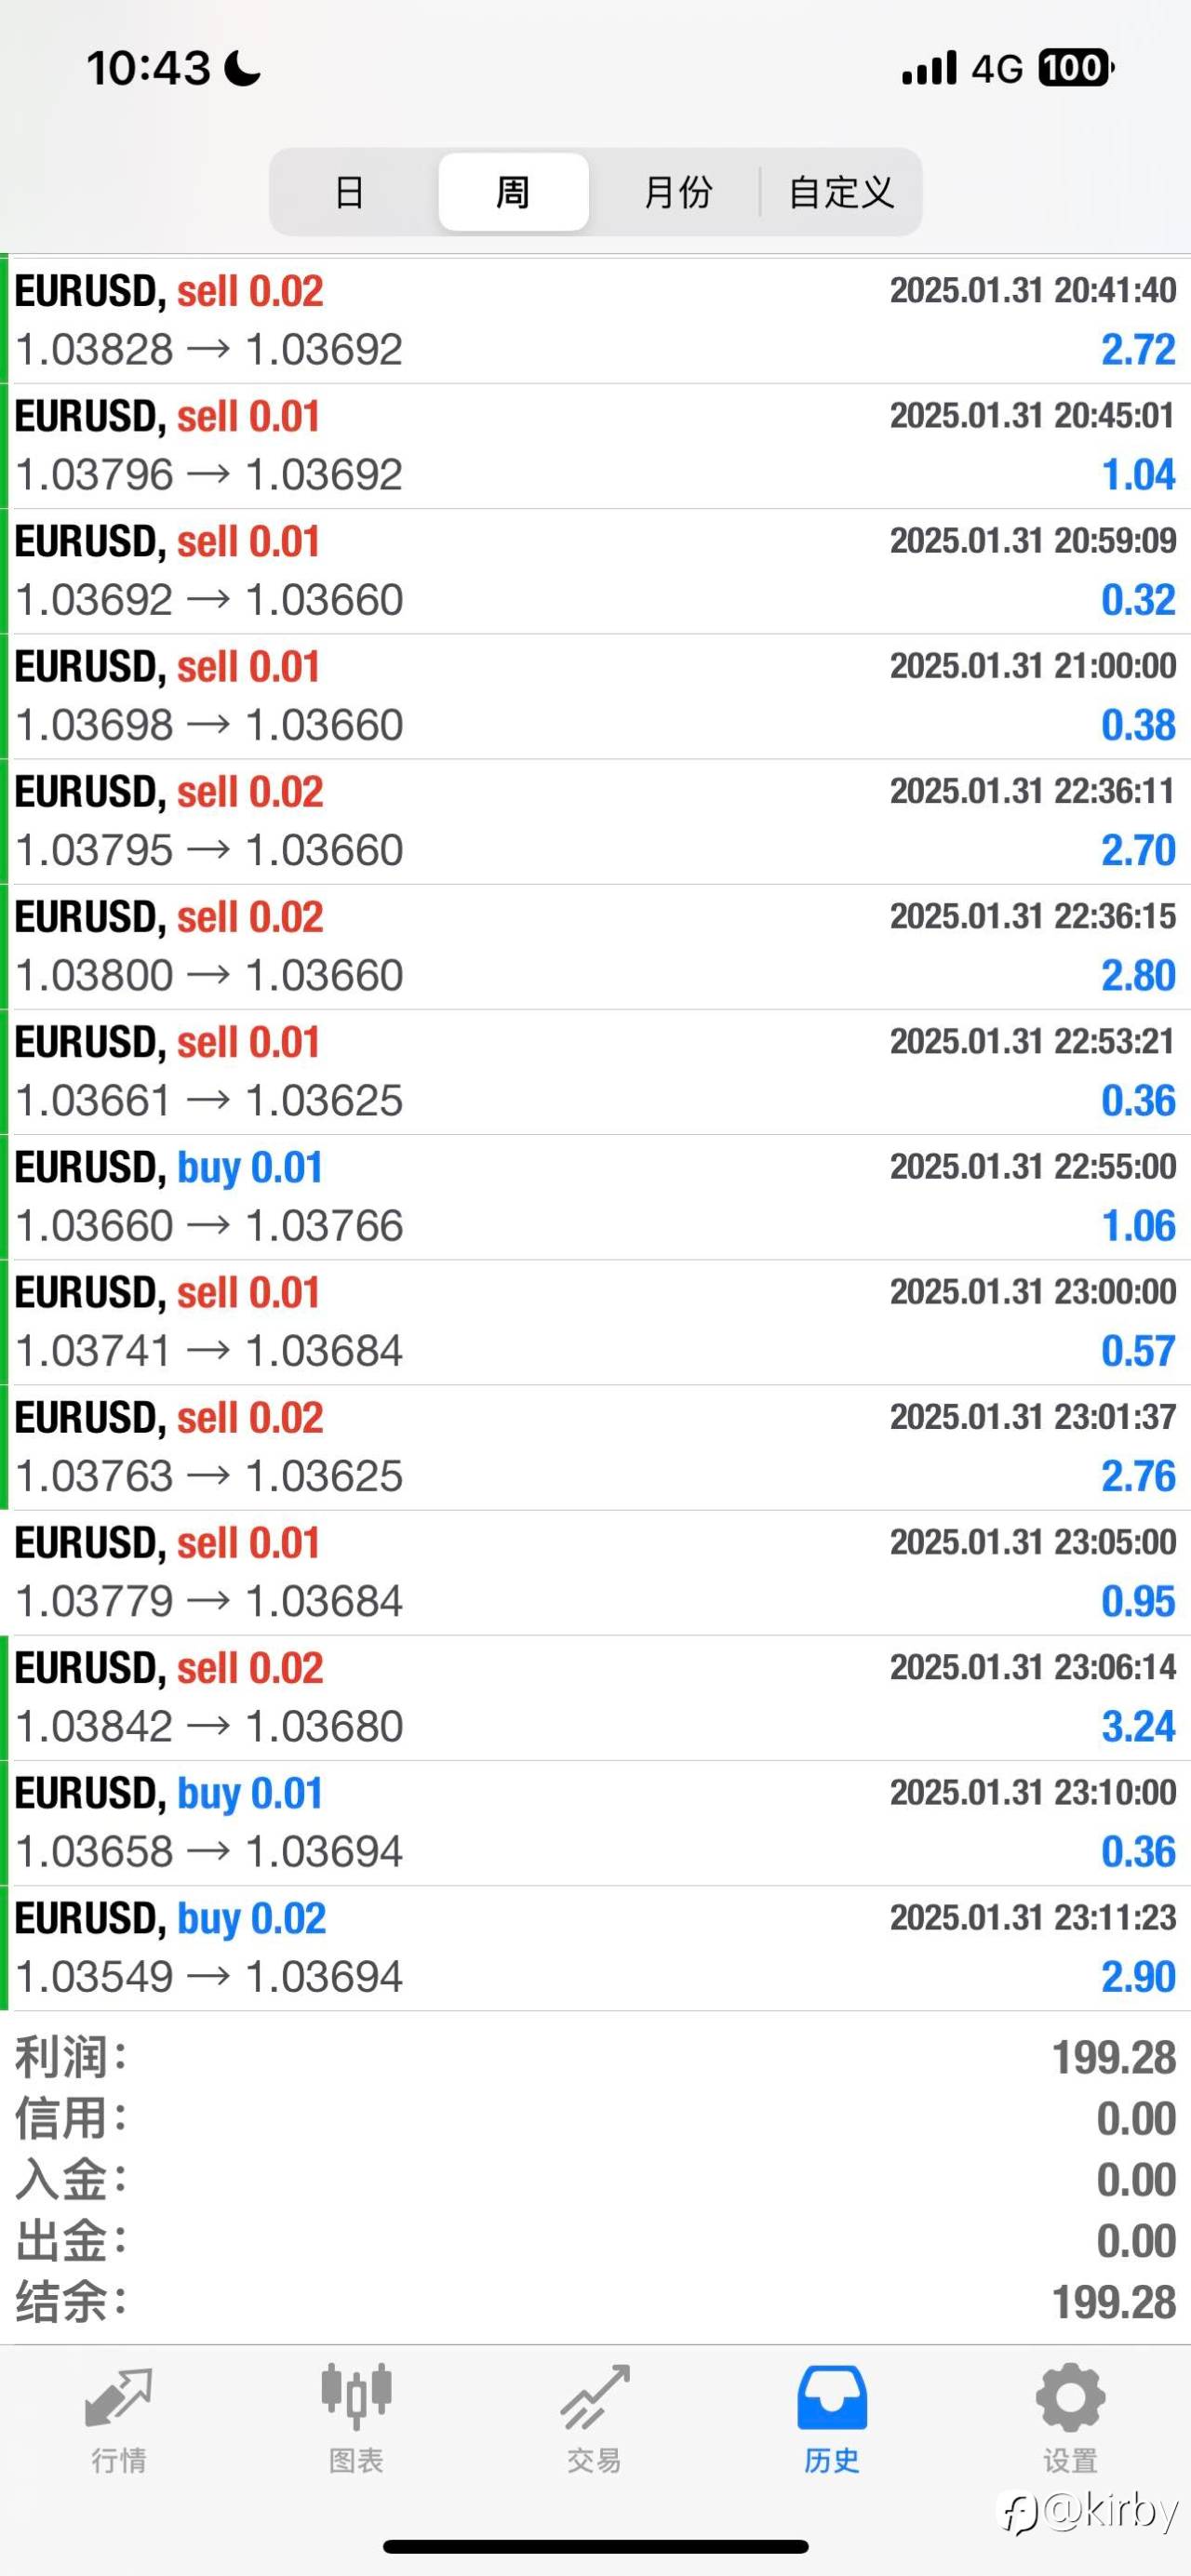
Task: Switch to the 月份 month period
Action: [678, 192]
